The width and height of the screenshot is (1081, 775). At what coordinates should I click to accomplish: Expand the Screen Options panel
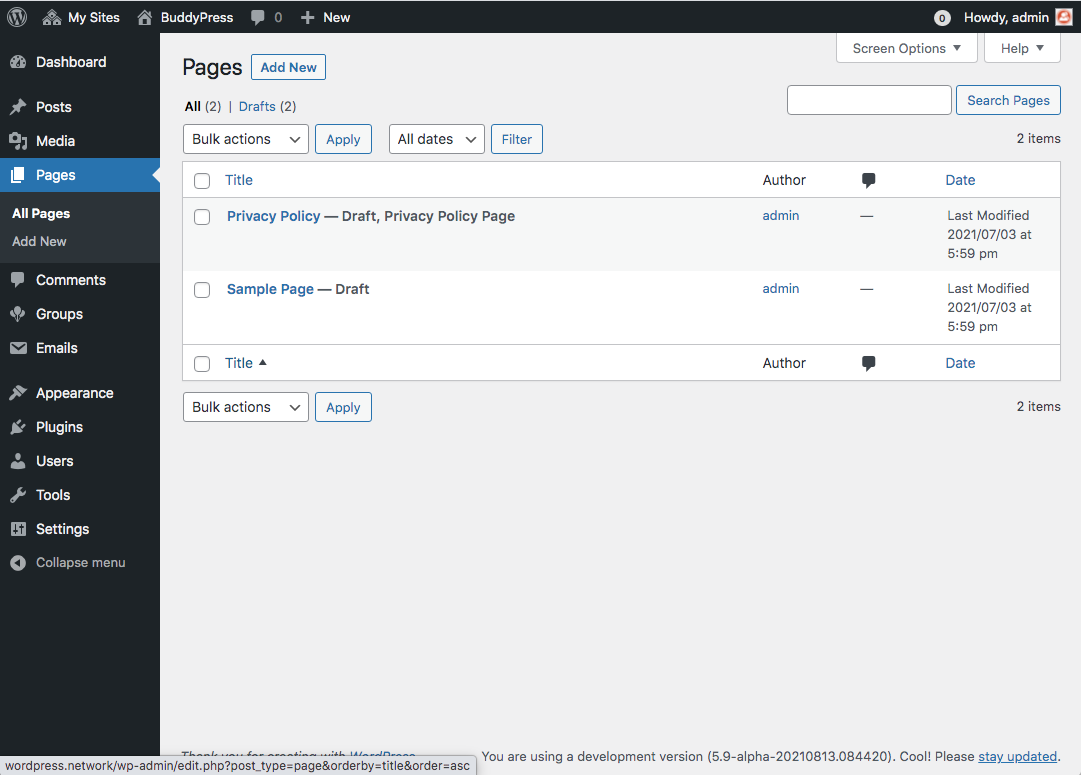(x=906, y=48)
